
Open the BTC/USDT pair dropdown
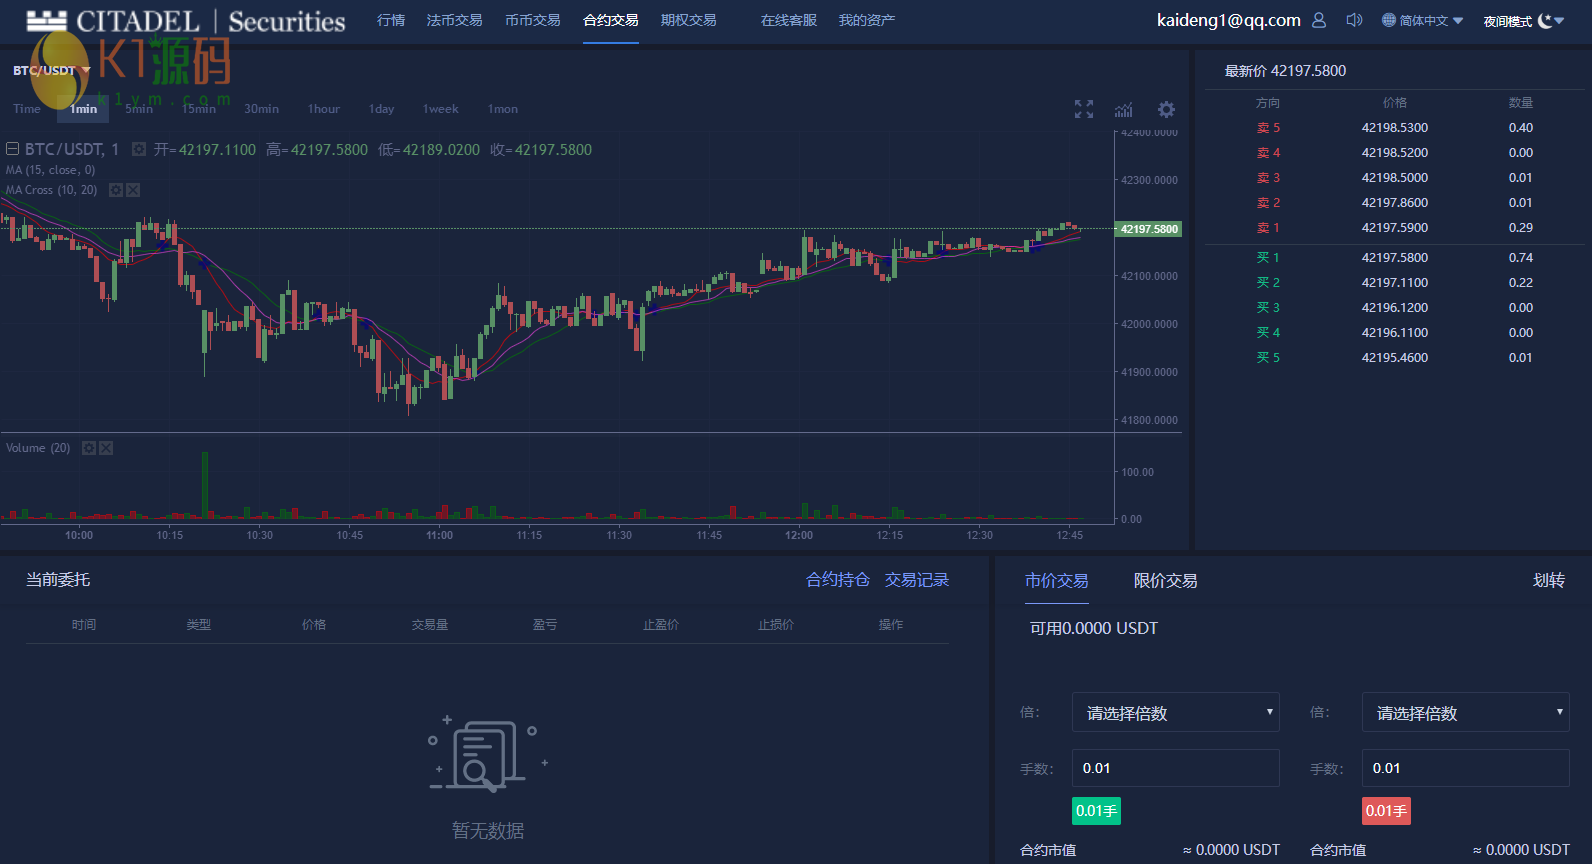51,70
